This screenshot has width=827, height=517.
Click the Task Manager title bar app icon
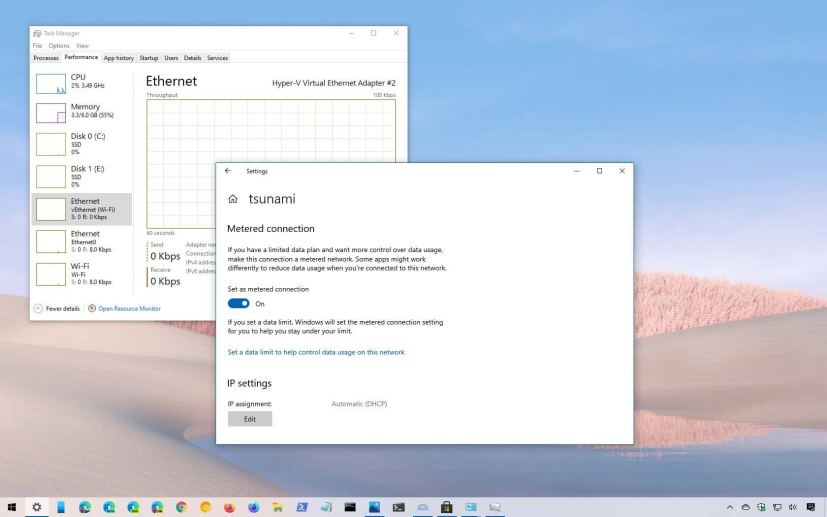[37, 33]
